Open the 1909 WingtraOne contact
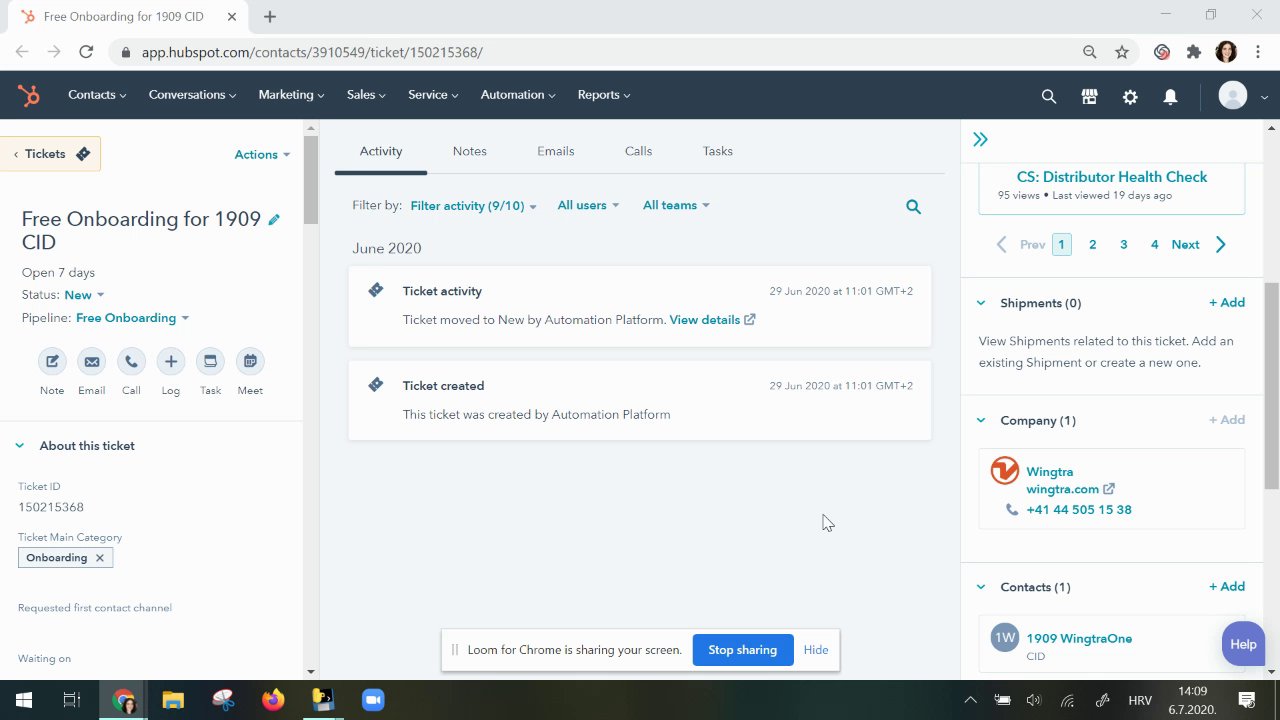1280x720 pixels. point(1079,638)
